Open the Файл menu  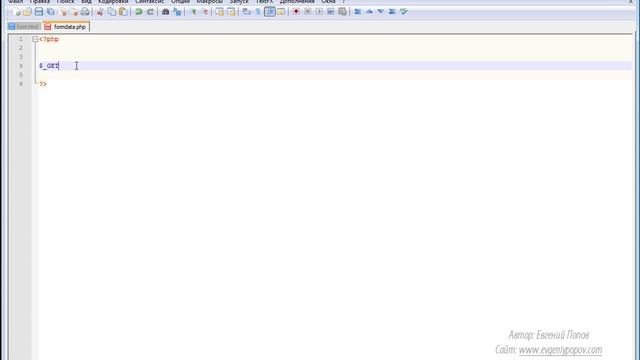click(16, 2)
